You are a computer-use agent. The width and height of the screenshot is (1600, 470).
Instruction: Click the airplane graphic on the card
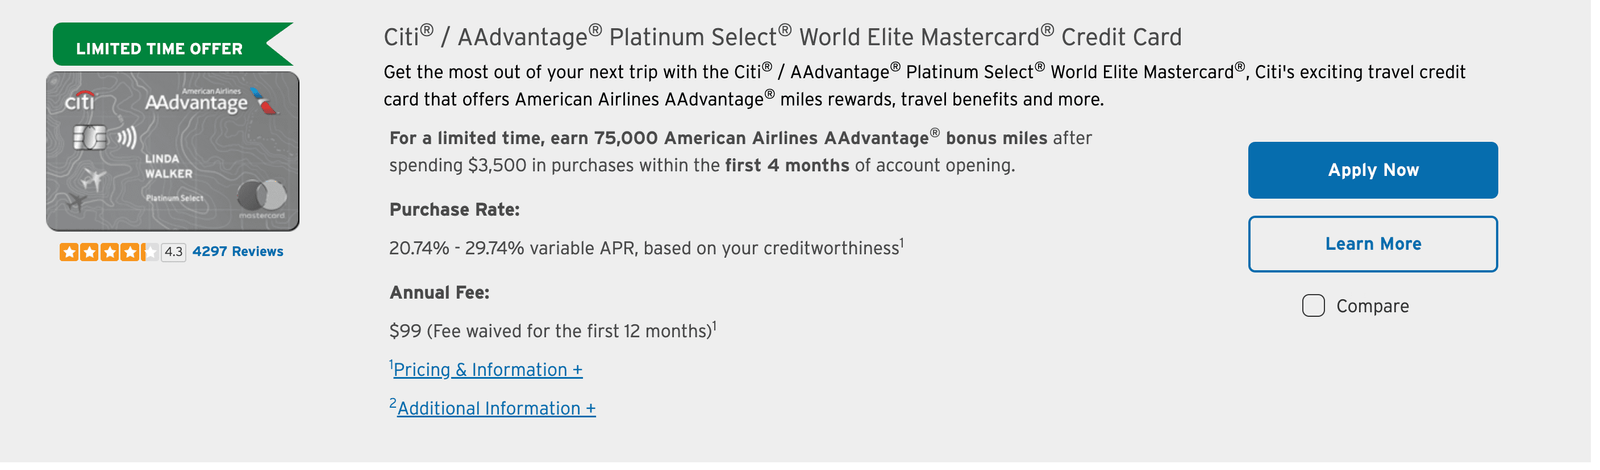pyautogui.click(x=94, y=180)
